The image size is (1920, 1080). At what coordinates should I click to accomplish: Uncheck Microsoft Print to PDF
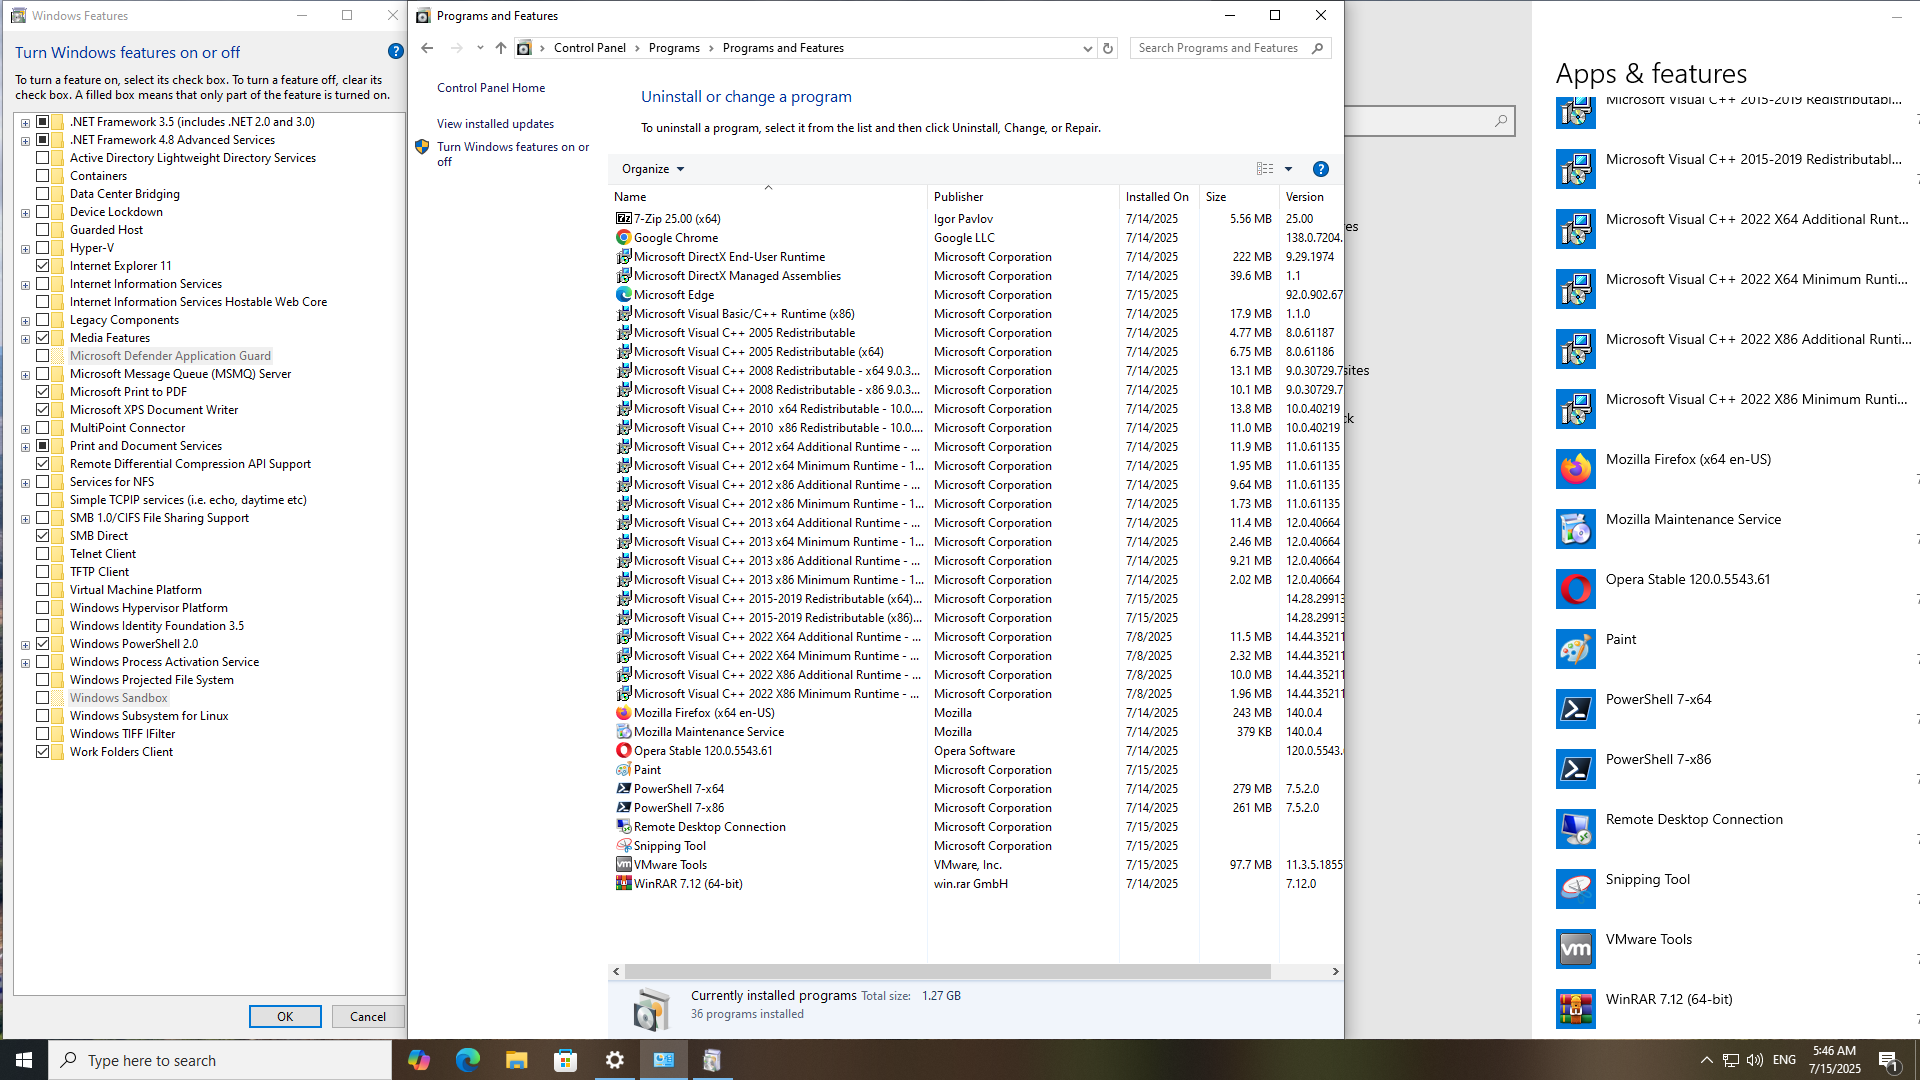click(x=42, y=392)
